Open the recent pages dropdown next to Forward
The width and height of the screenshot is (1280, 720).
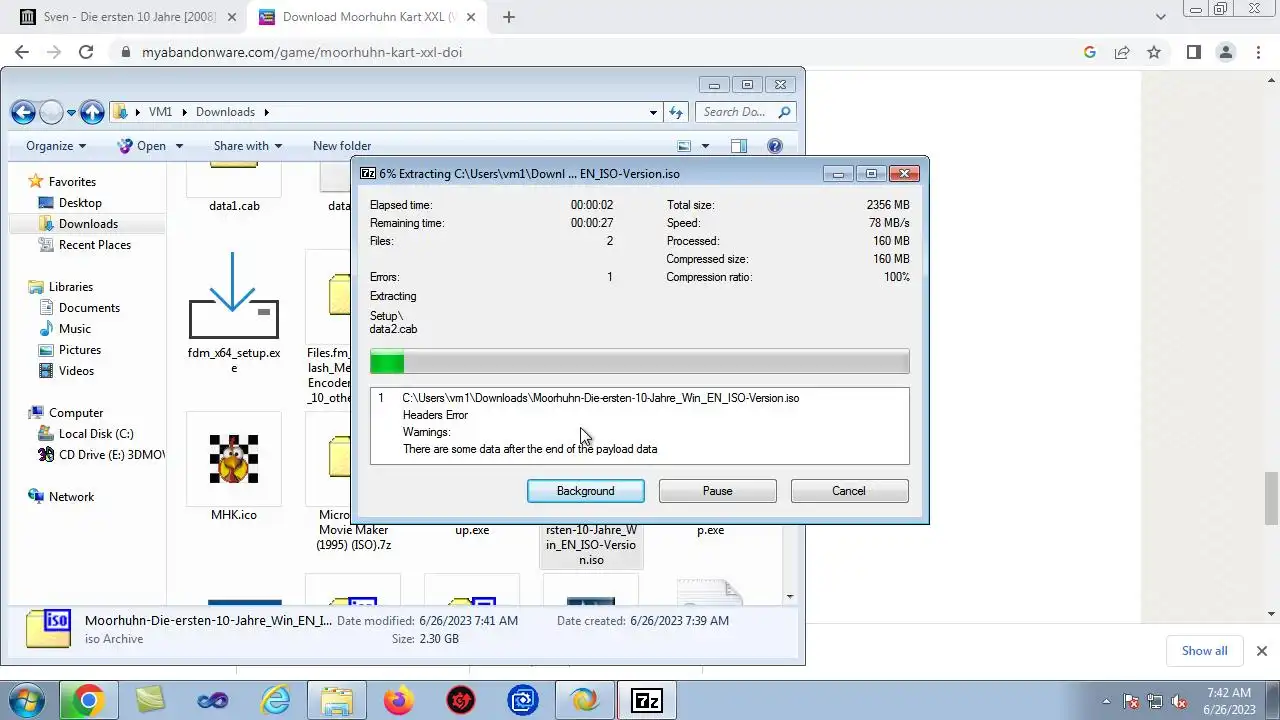pos(71,113)
